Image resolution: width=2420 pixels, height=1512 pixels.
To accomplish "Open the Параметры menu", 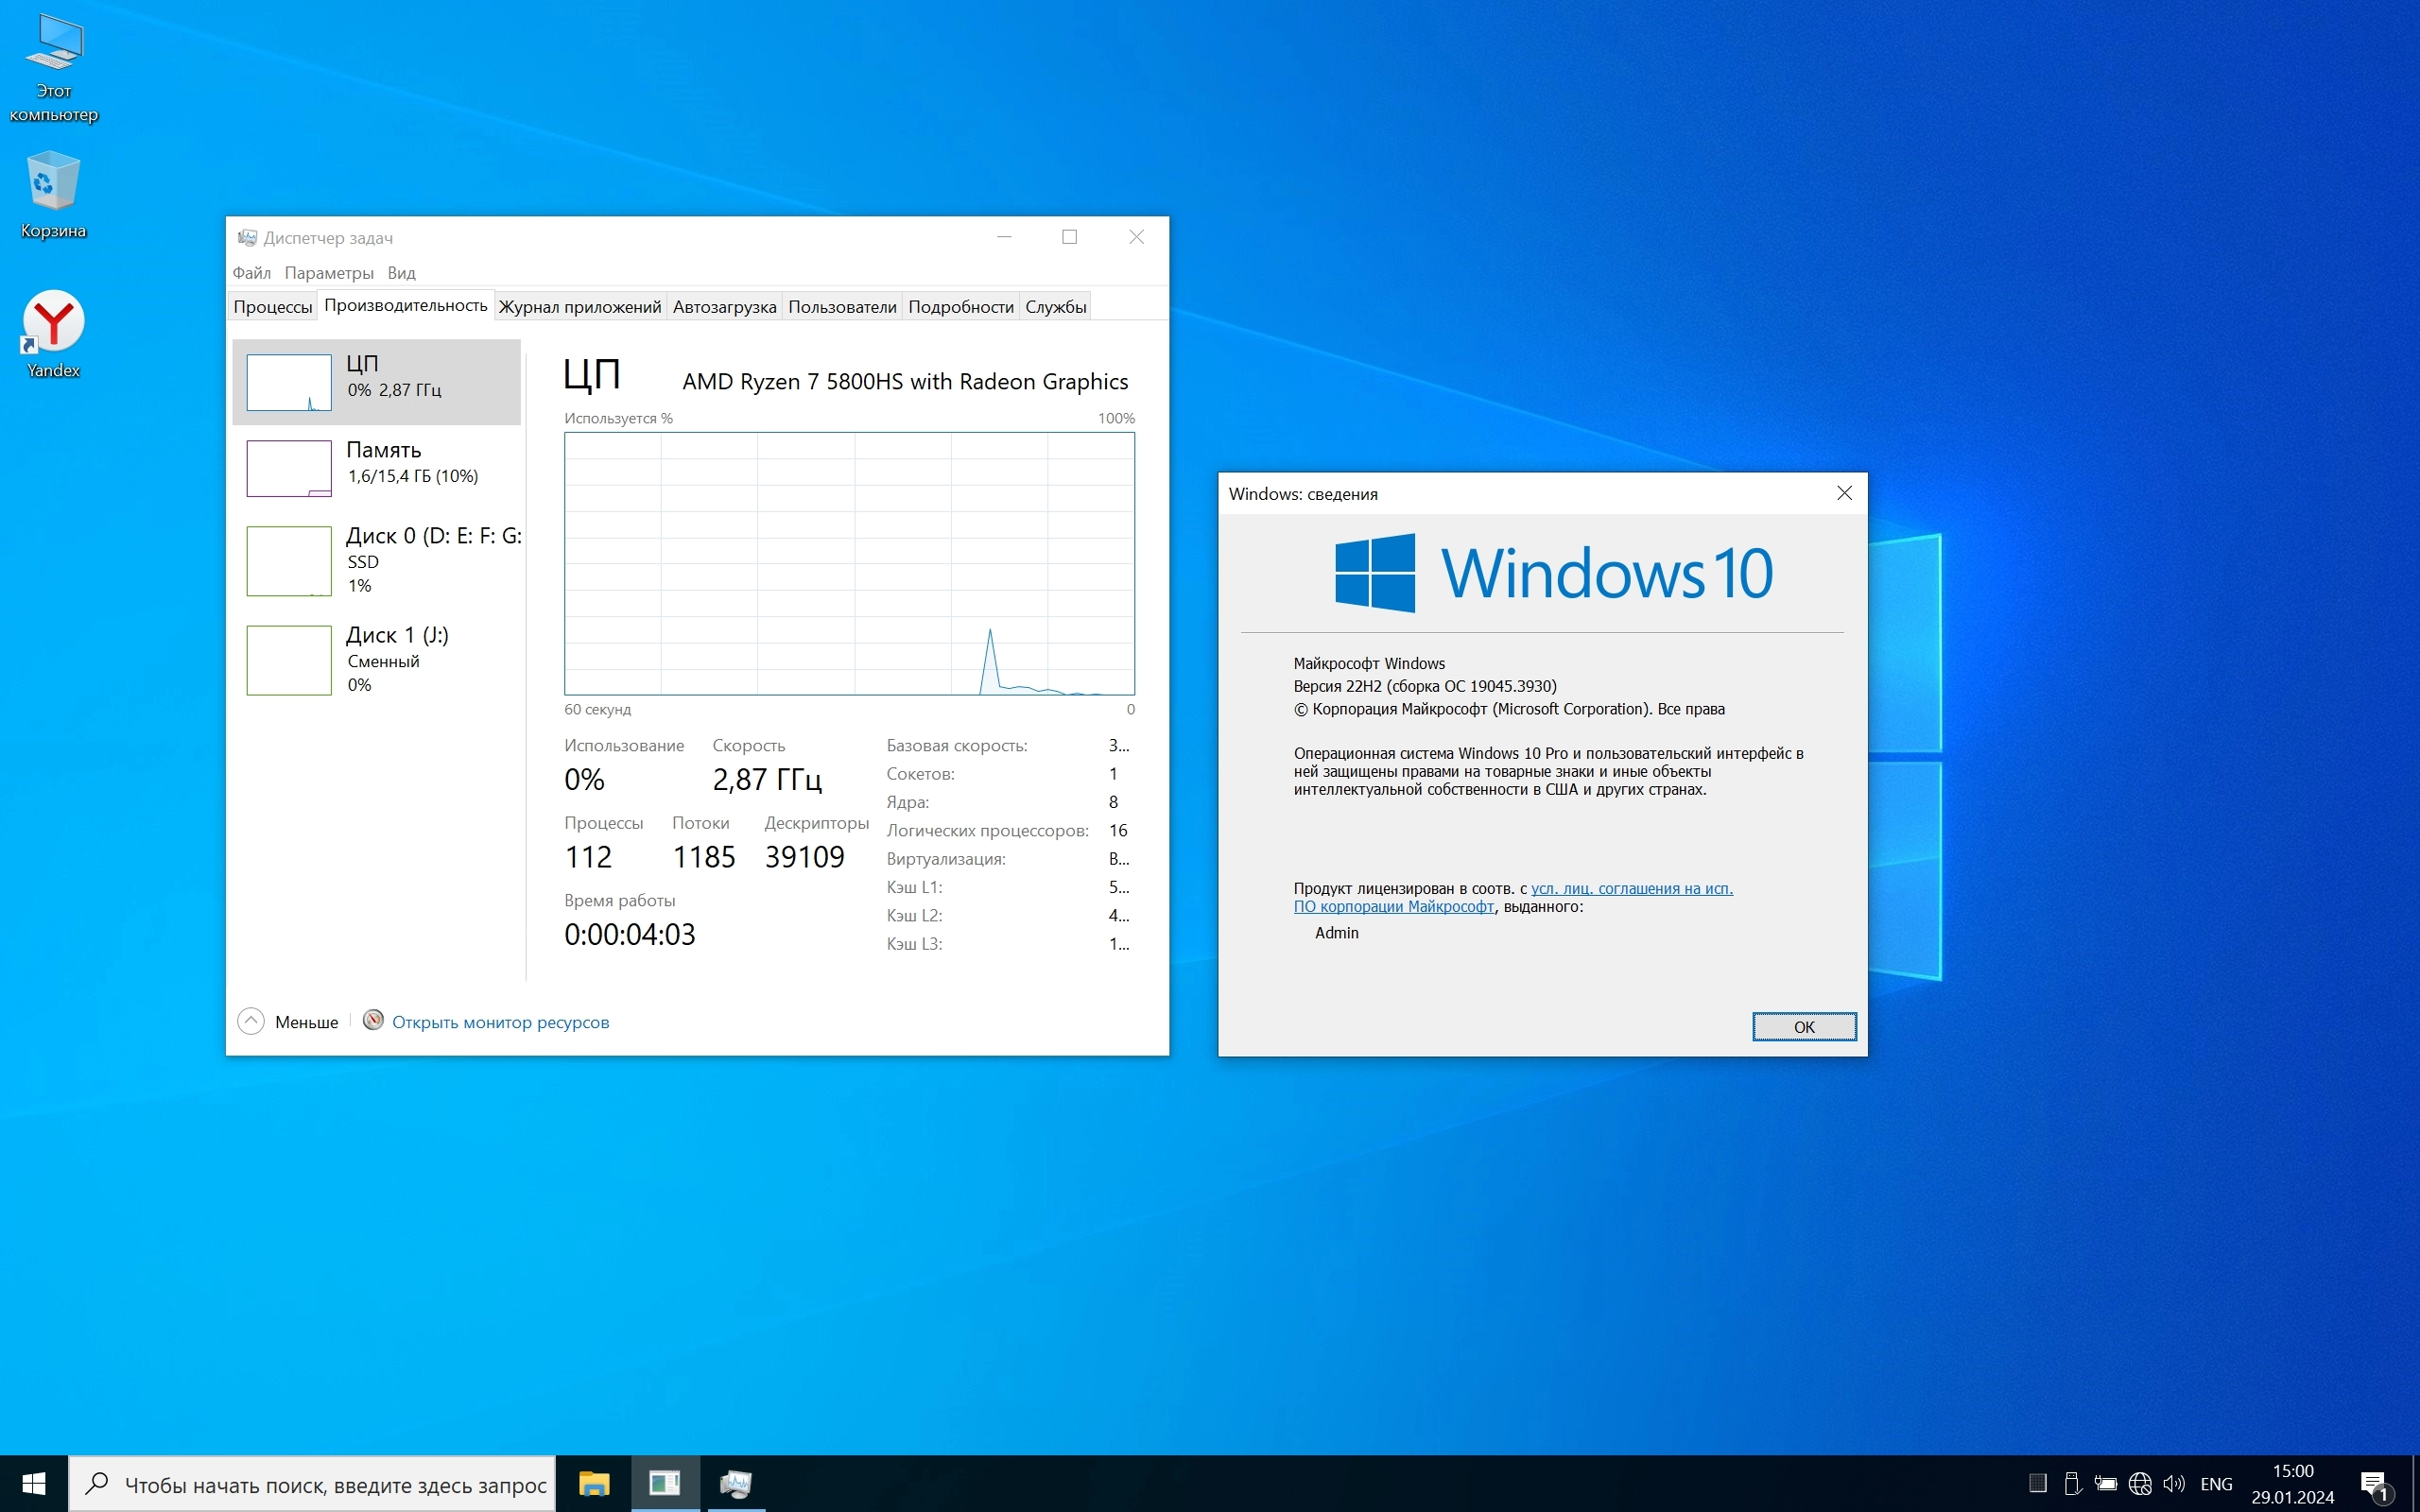I will coord(328,273).
